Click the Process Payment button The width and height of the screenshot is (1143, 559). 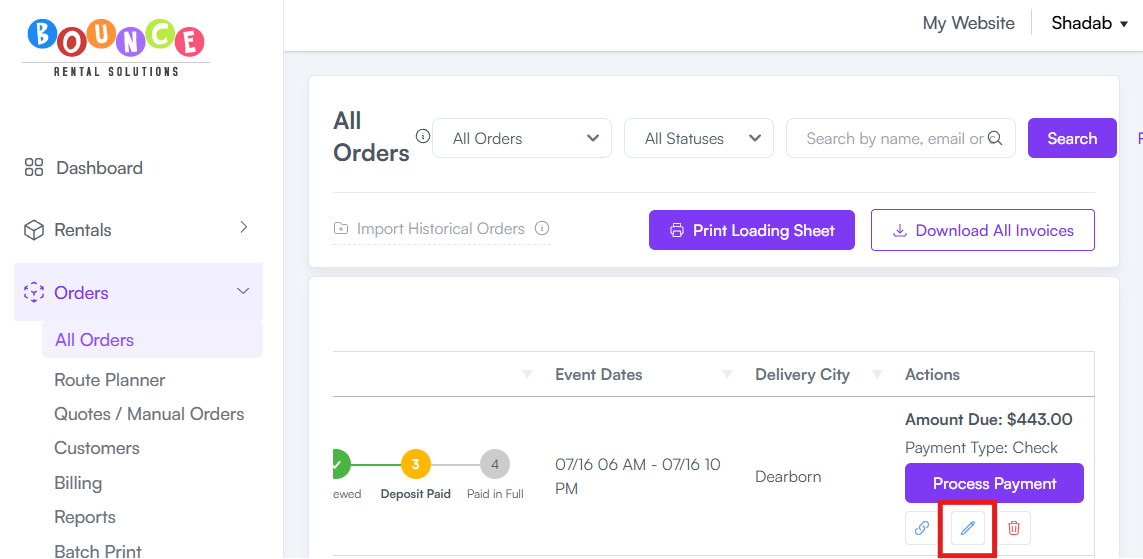(994, 483)
